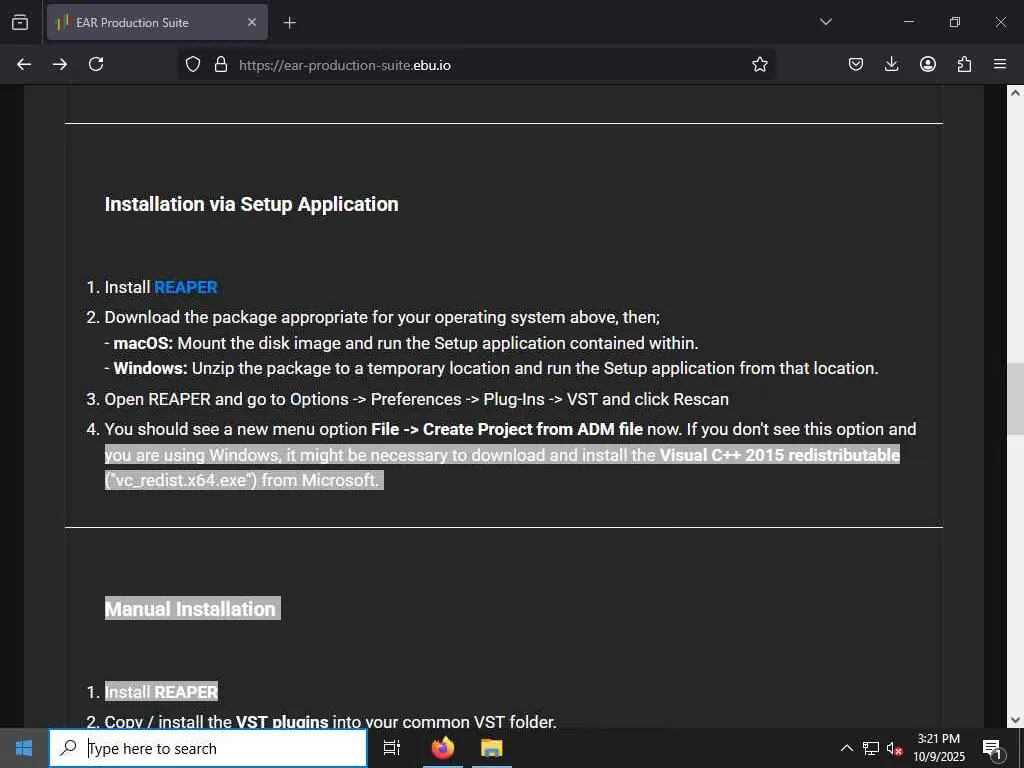This screenshot has width=1024, height=768.
Task: Open the downloads panel
Action: 891,64
